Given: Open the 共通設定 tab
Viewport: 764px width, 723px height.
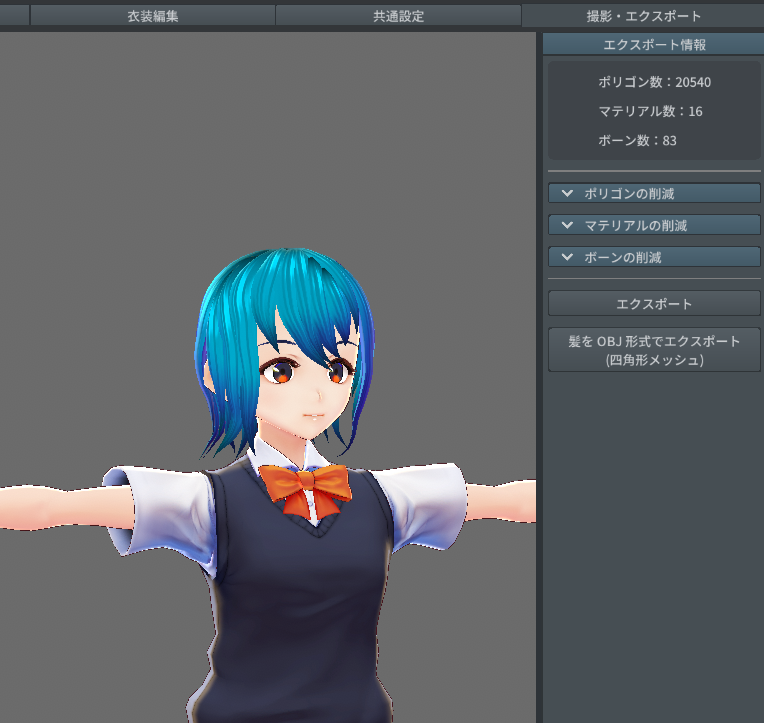Looking at the screenshot, I should pyautogui.click(x=398, y=16).
